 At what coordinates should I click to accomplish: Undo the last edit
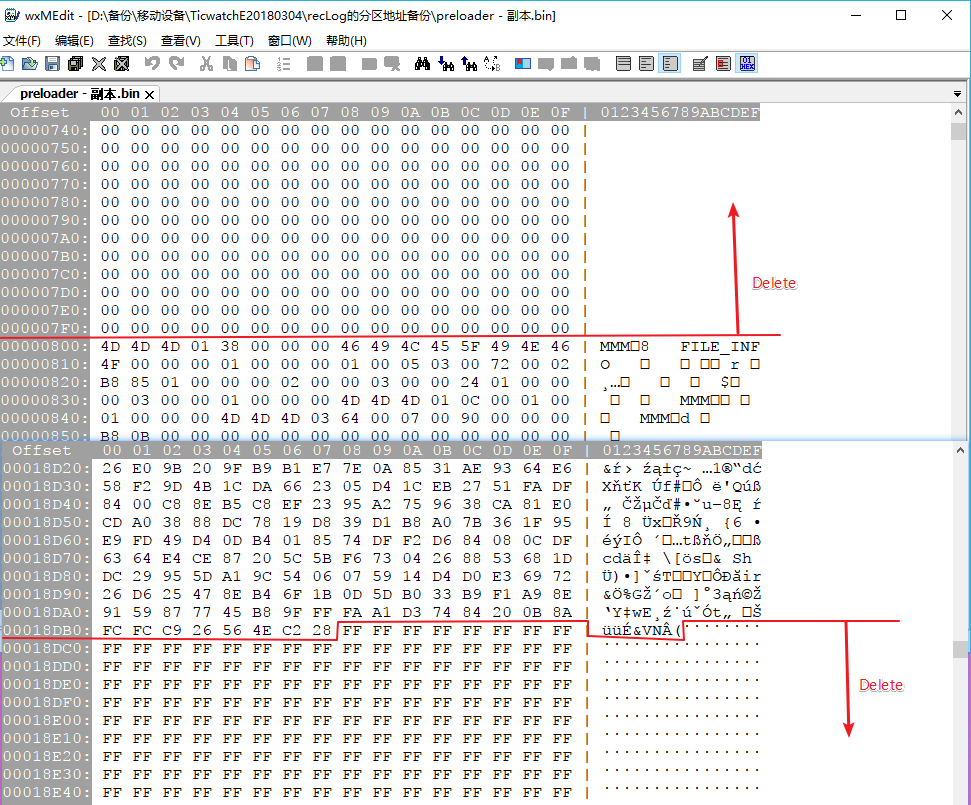pyautogui.click(x=152, y=63)
